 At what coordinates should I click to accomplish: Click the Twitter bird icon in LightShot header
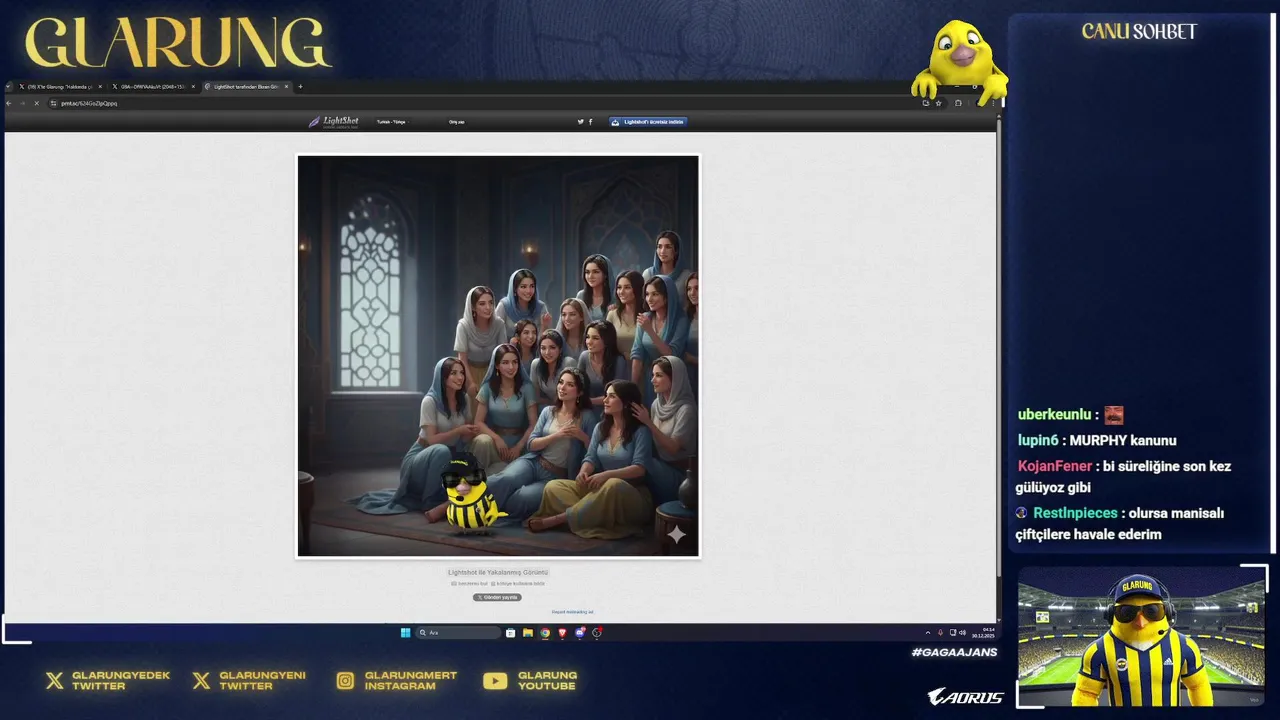click(x=580, y=122)
